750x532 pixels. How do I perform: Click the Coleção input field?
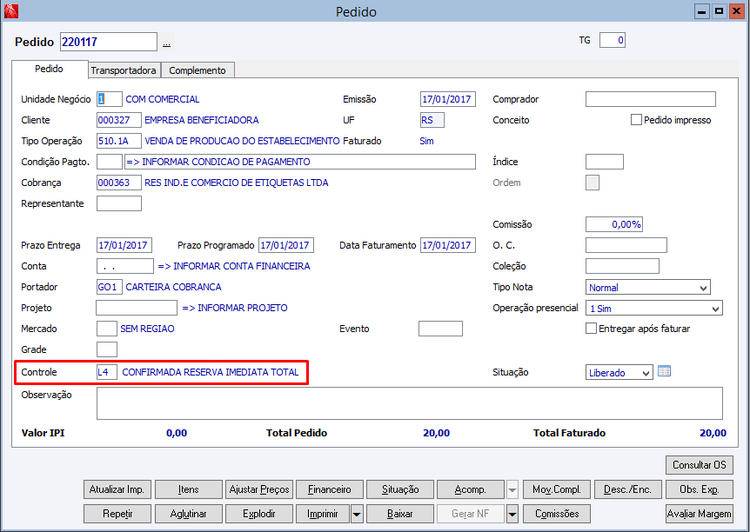[x=622, y=266]
